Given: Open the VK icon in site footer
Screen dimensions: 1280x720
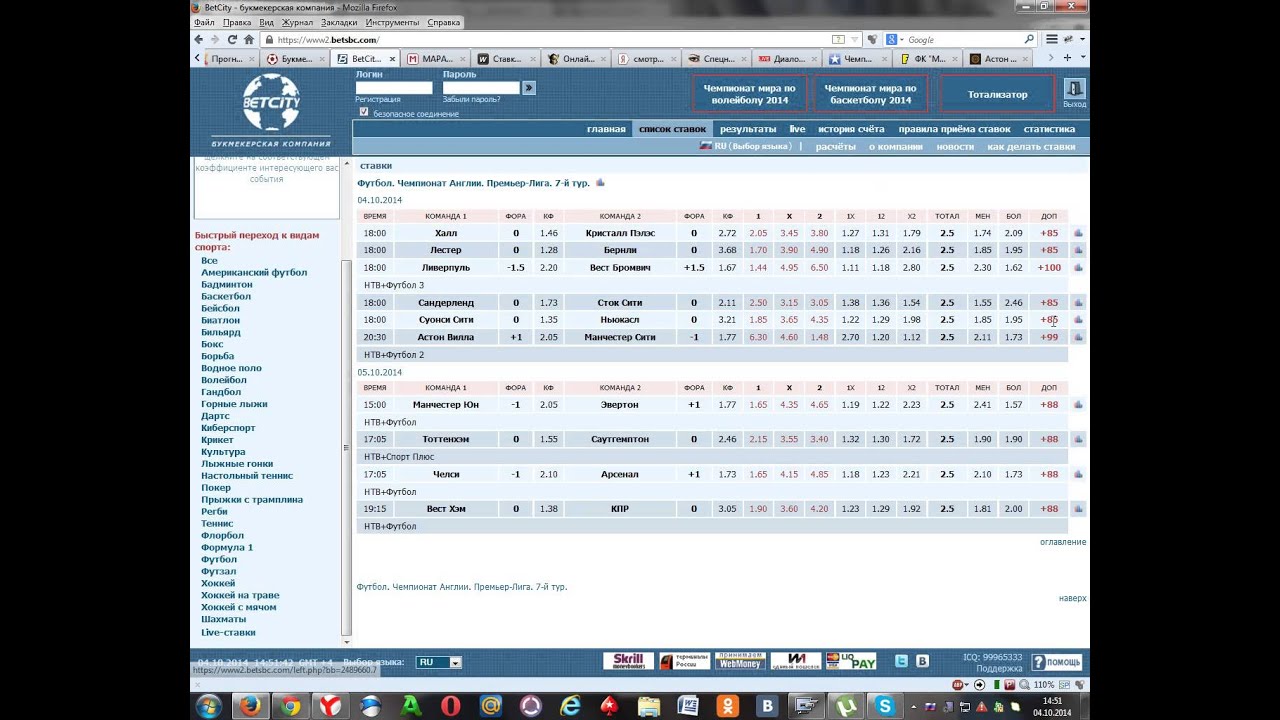Looking at the screenshot, I should point(922,661).
